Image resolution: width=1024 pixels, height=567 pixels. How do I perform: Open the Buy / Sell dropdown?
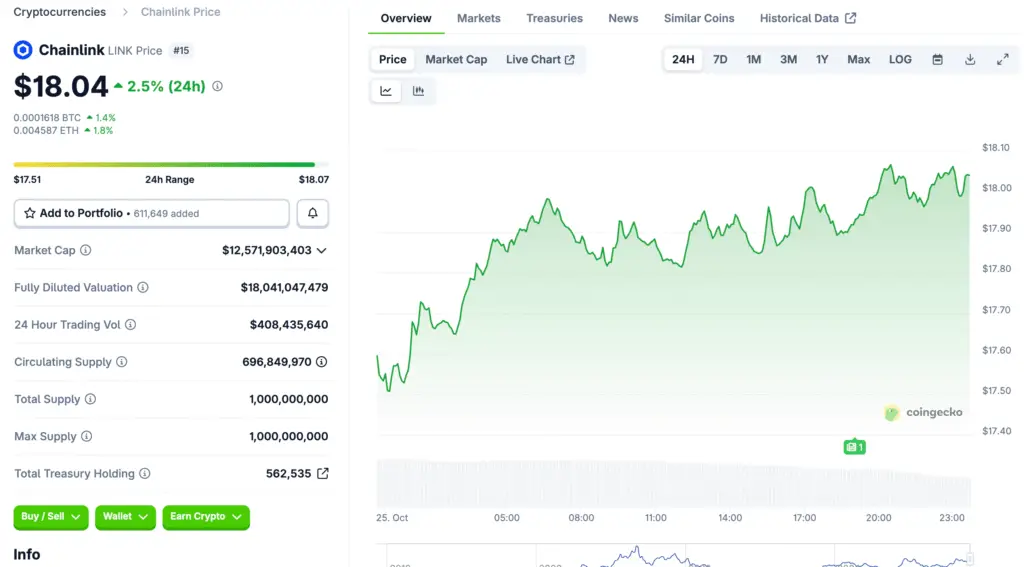[x=51, y=517]
